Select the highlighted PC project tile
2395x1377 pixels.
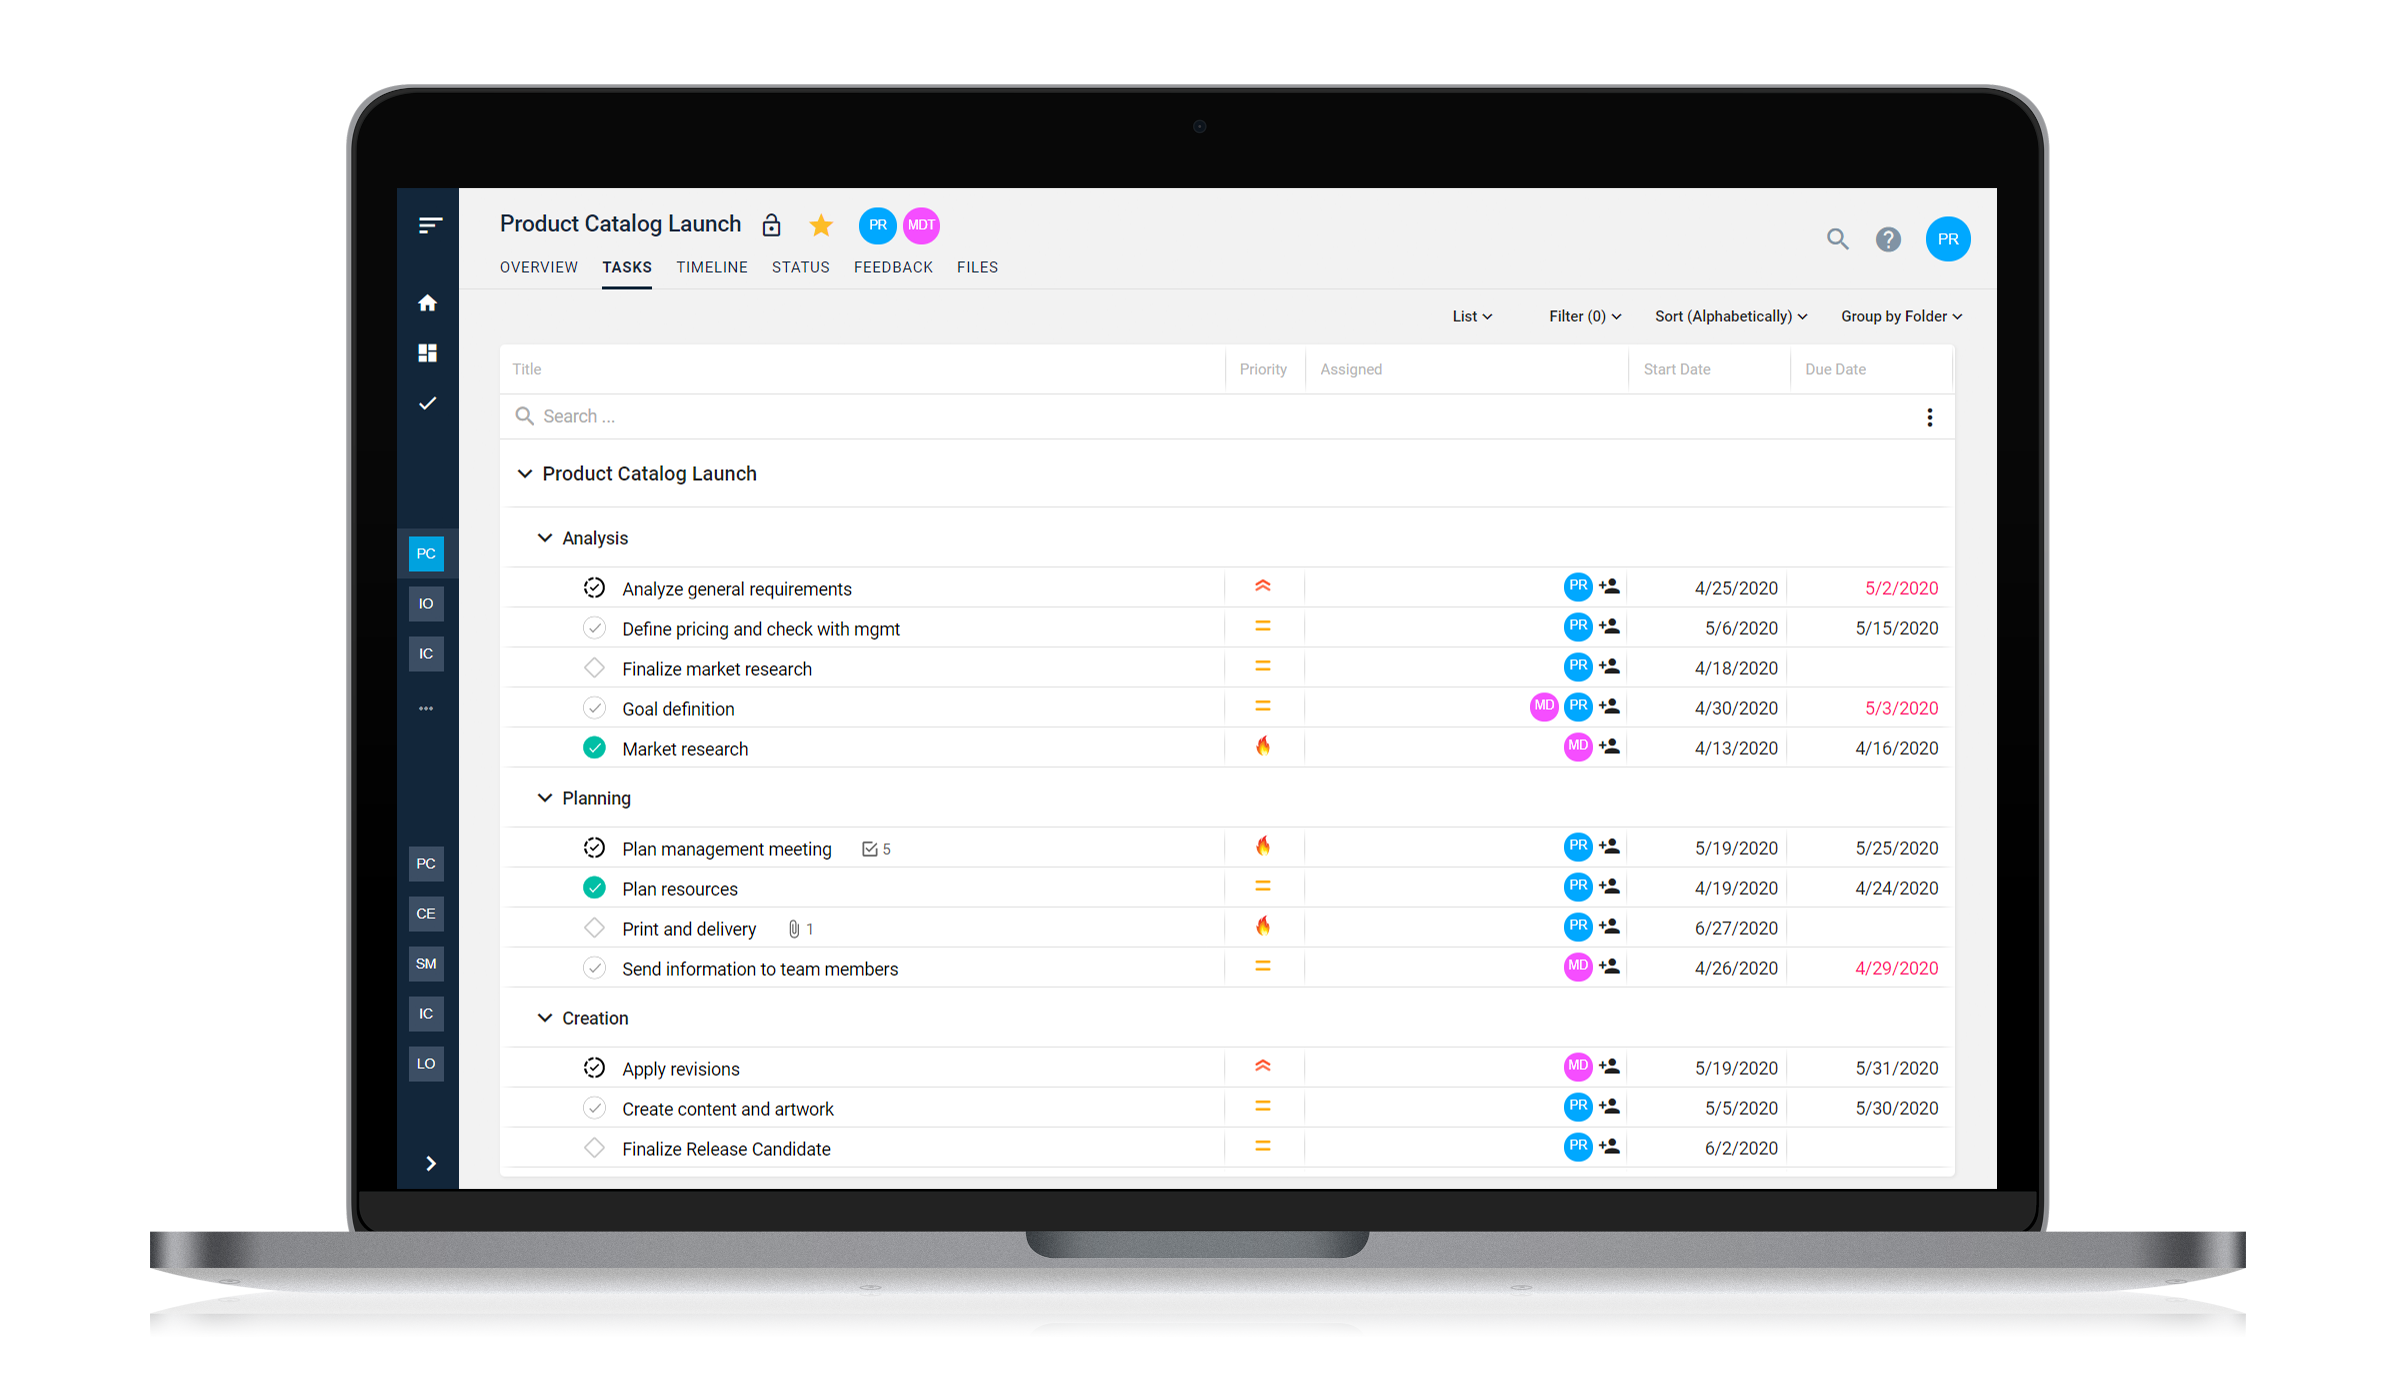pyautogui.click(x=426, y=553)
